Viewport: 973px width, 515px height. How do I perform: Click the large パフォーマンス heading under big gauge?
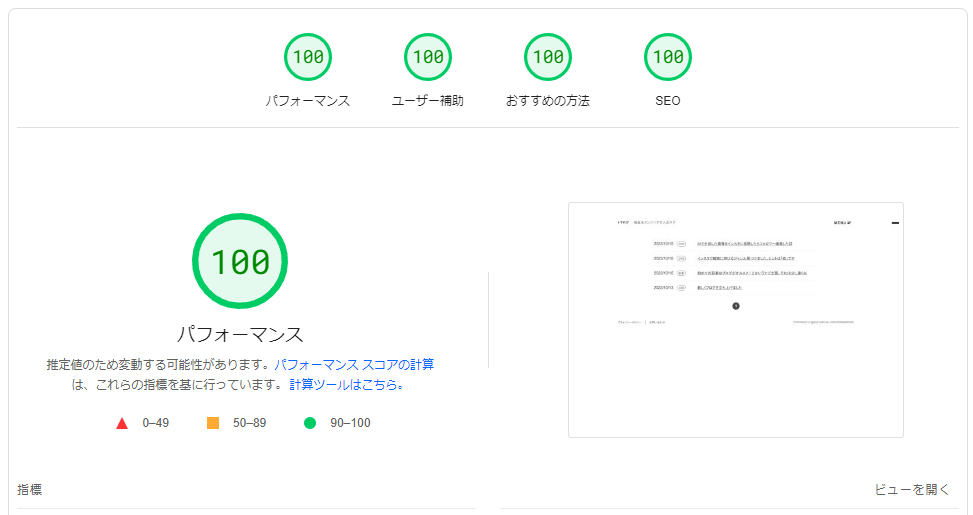click(x=240, y=334)
